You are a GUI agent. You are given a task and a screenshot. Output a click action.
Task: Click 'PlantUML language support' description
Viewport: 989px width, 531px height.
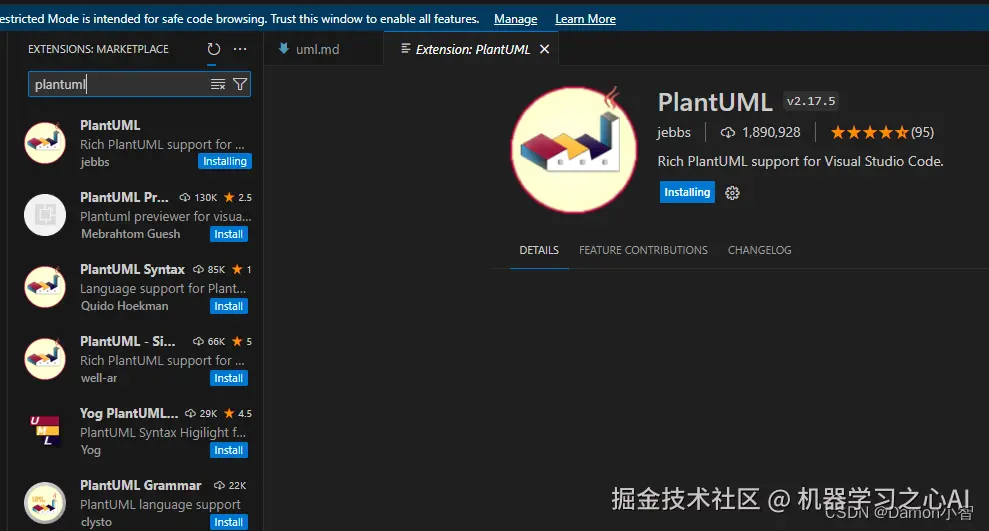160,505
